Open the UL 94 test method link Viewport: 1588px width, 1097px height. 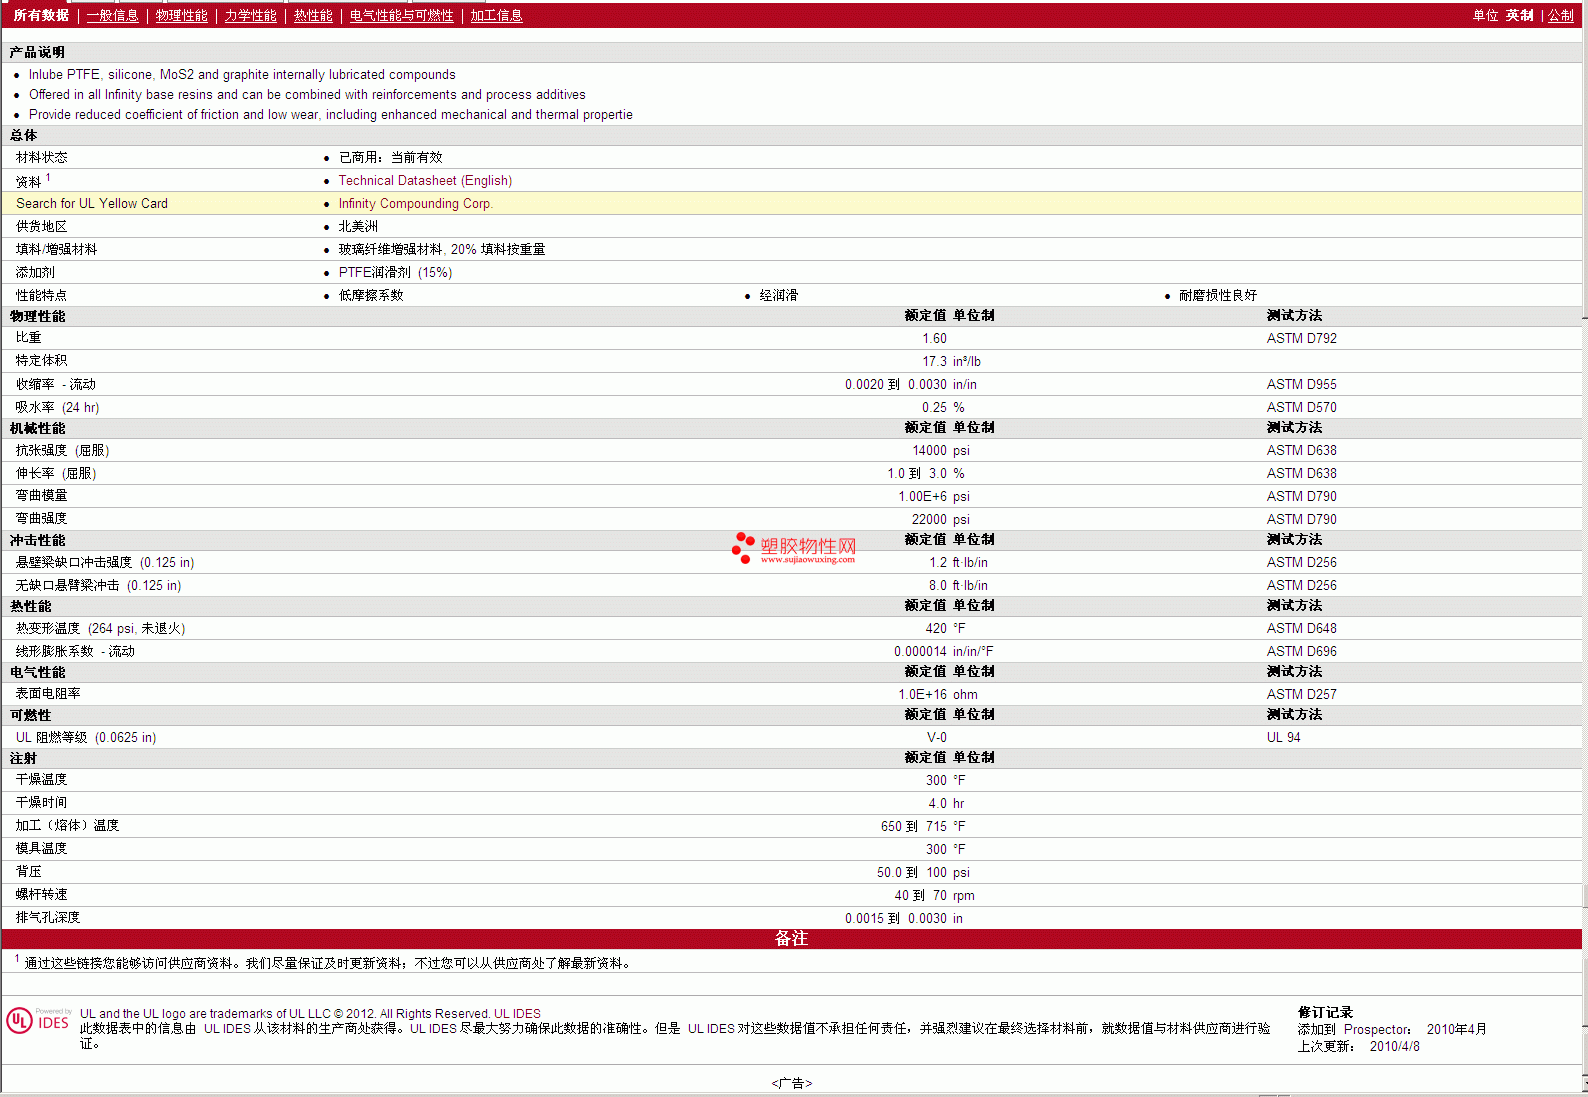1283,738
